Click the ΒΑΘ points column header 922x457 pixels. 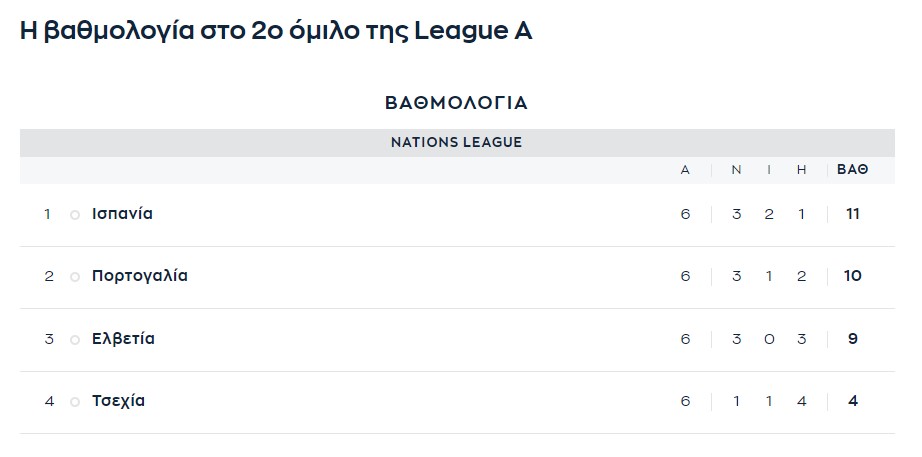pyautogui.click(x=853, y=170)
